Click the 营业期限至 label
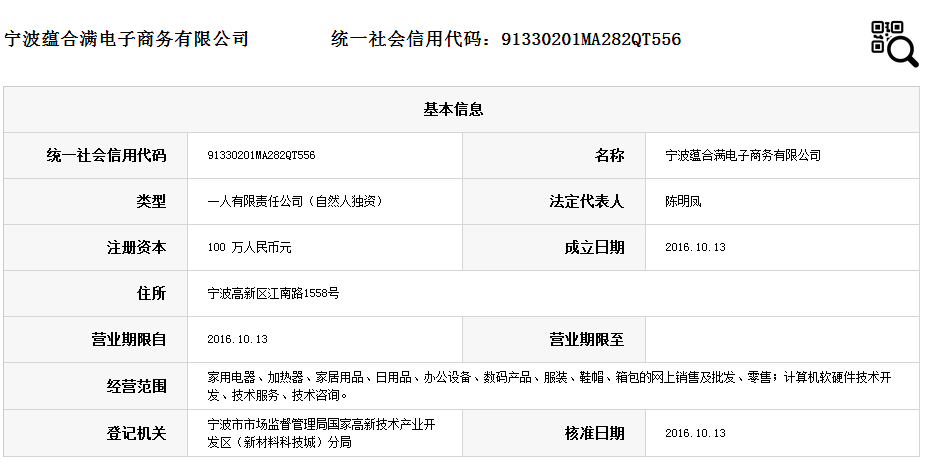Viewport: 925px width, 464px height. (x=586, y=340)
